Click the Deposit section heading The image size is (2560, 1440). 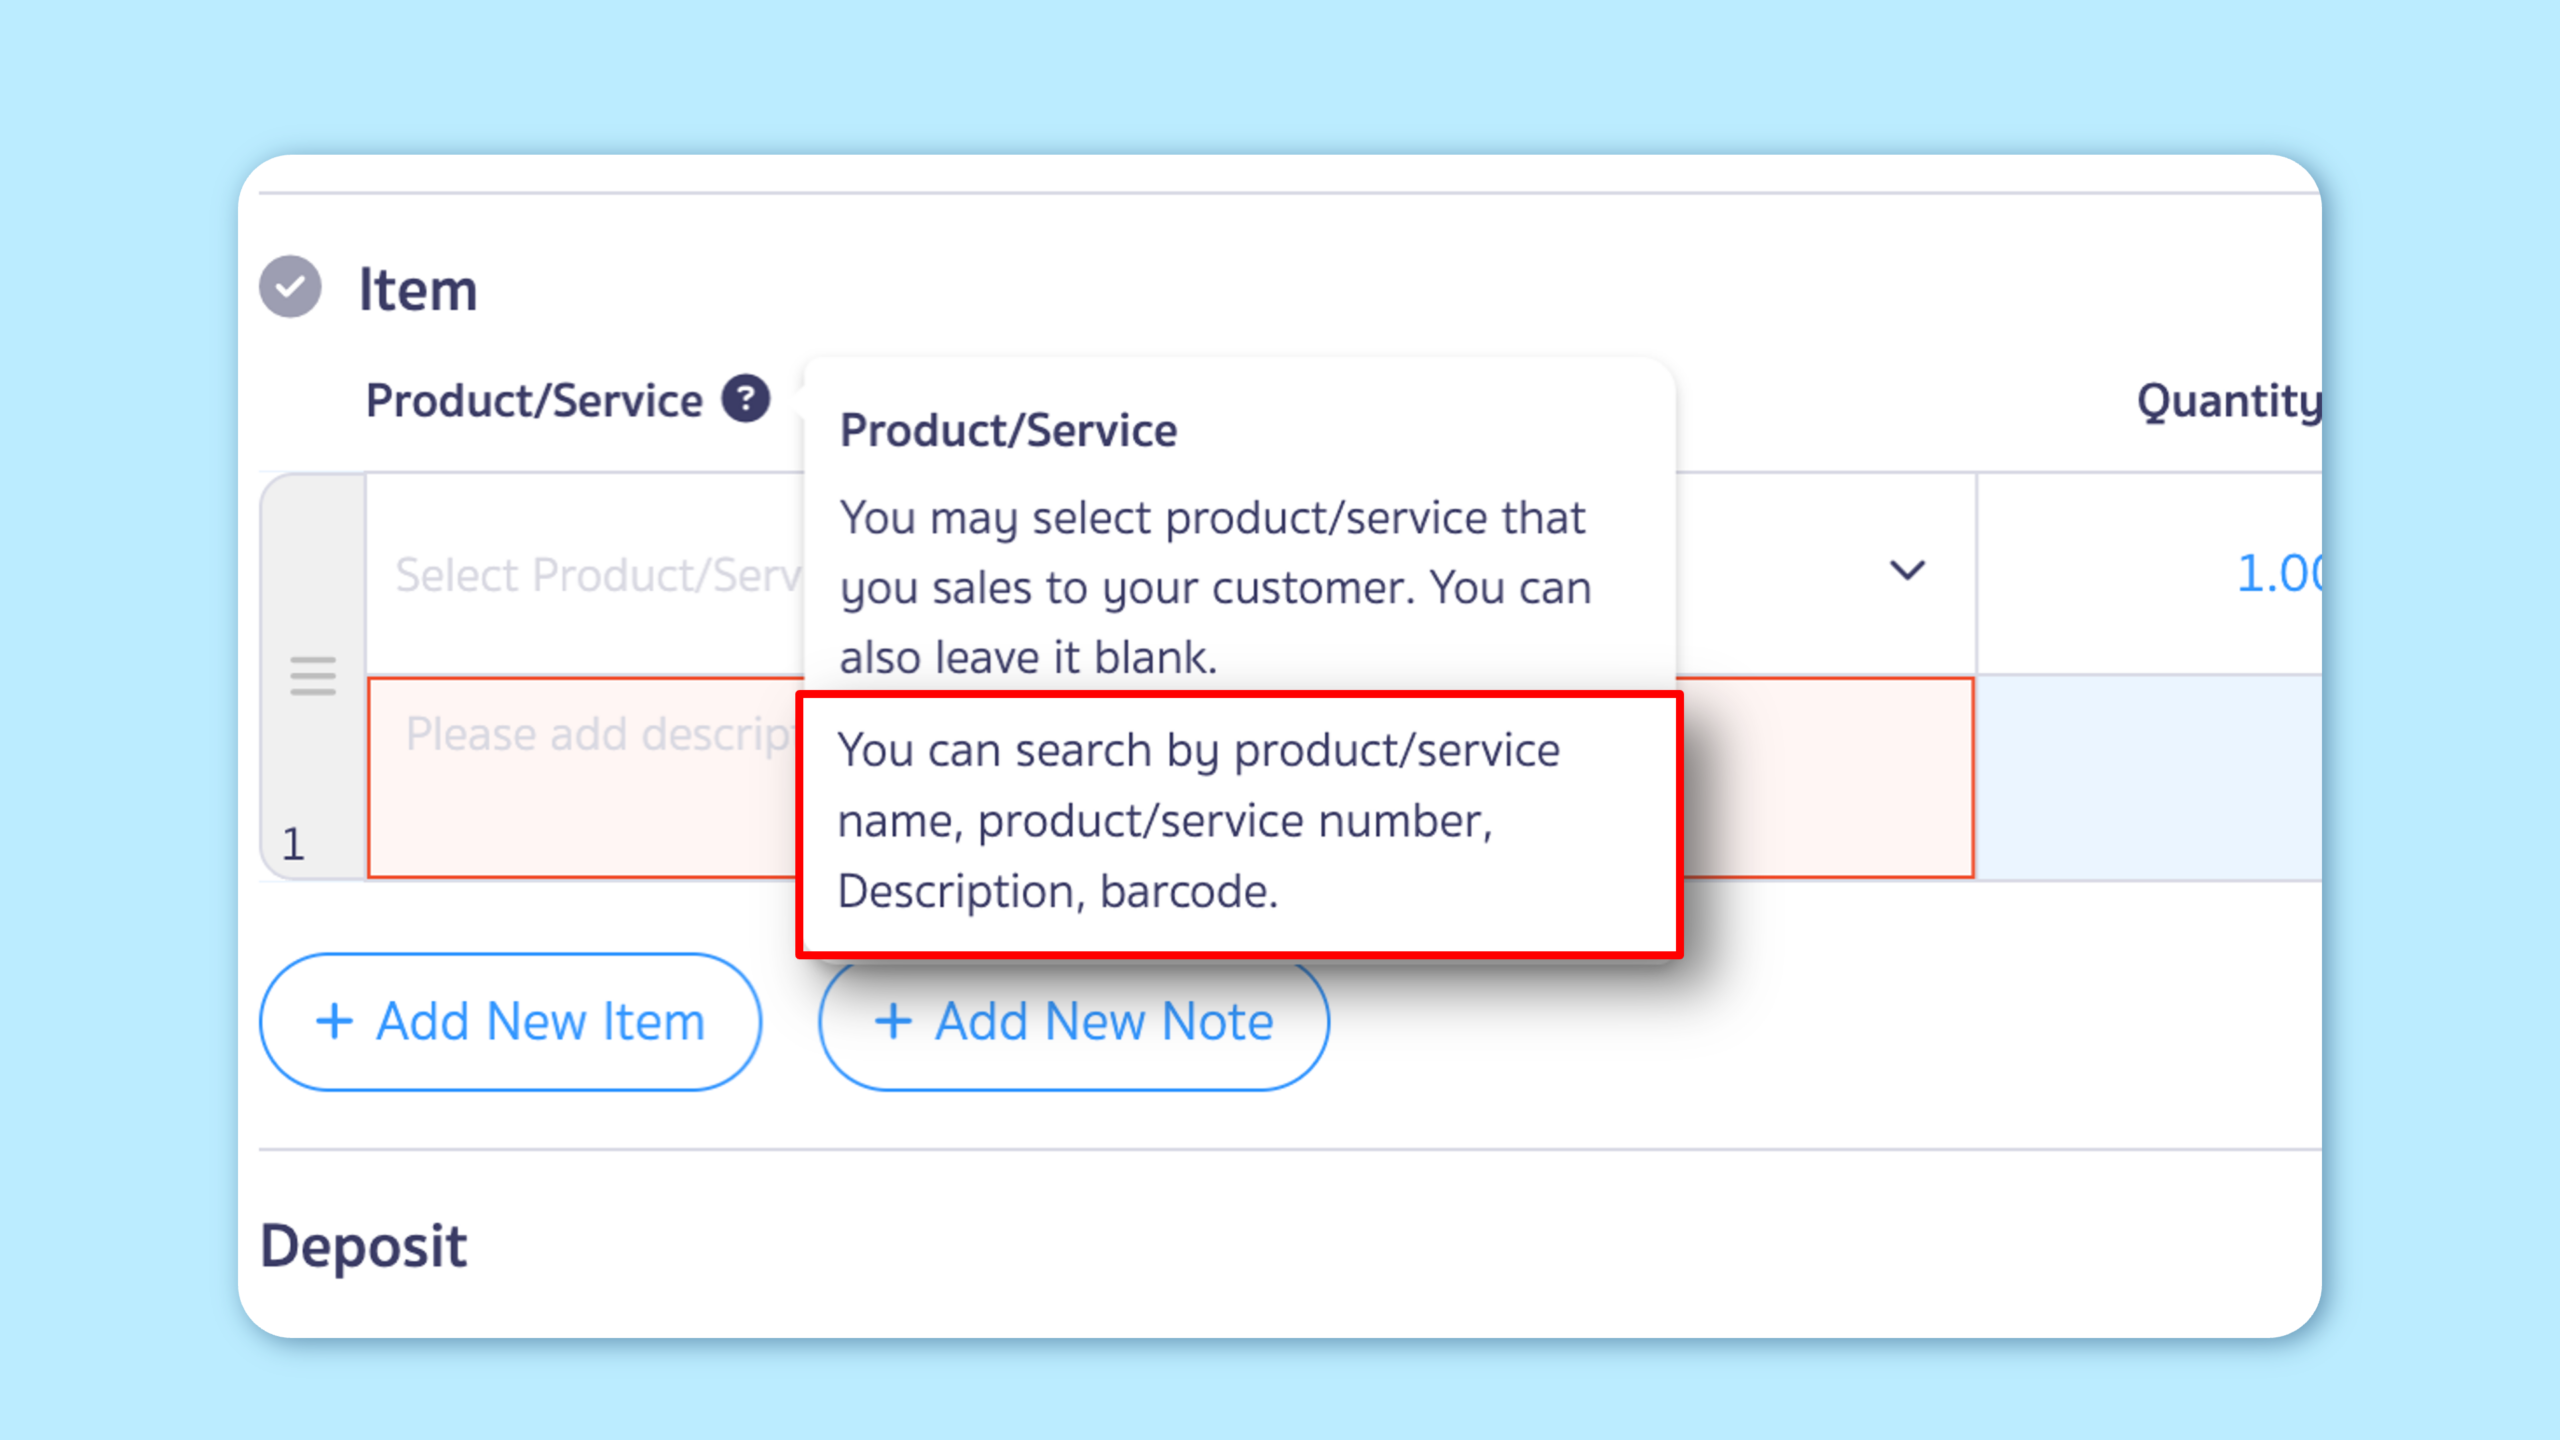point(364,1246)
